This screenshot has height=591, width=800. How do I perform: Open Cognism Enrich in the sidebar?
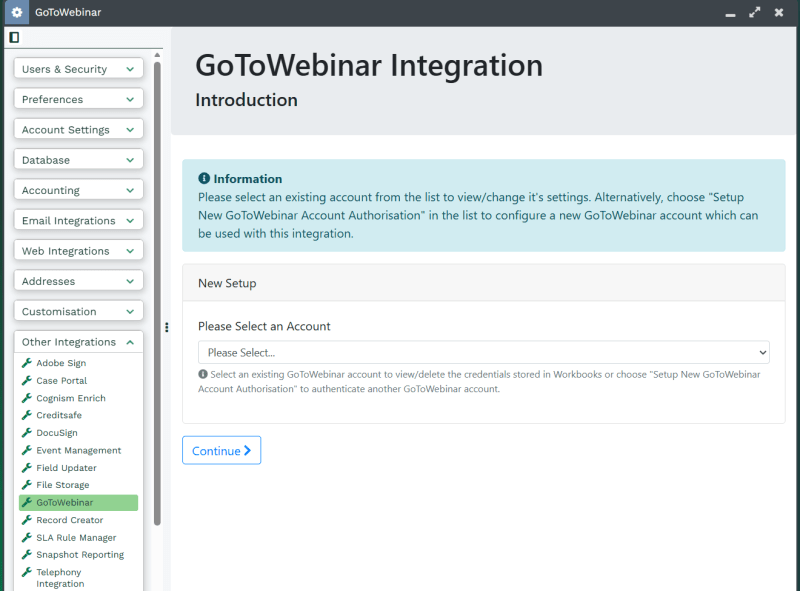[x=70, y=398]
